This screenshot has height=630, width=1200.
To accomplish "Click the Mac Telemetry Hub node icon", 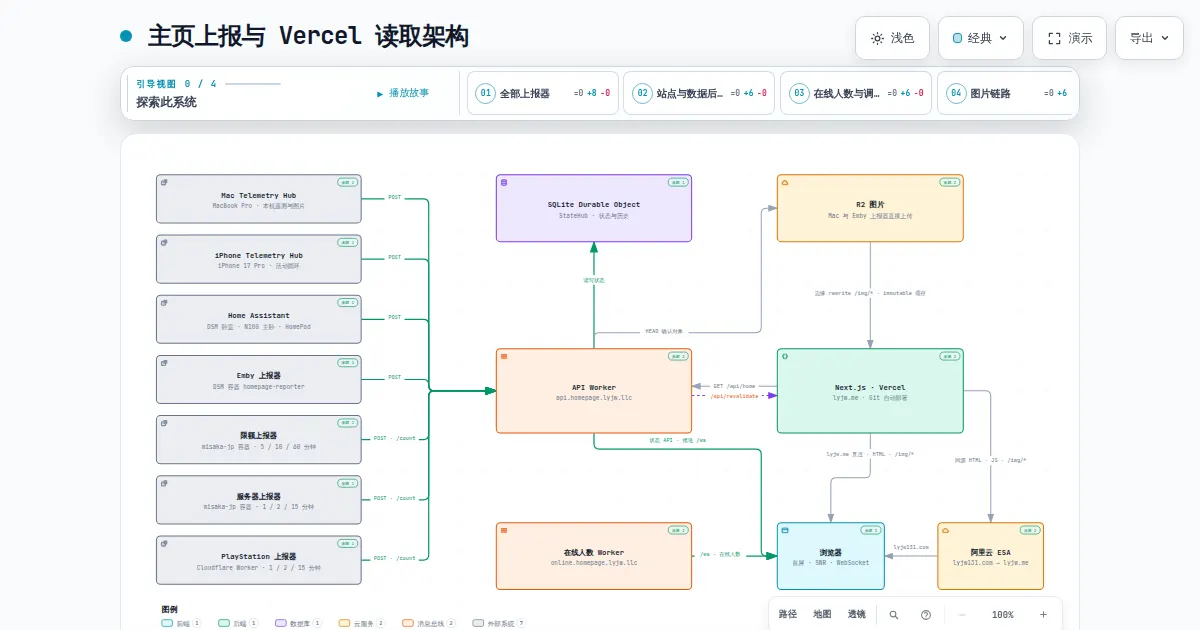I will click(x=164, y=182).
